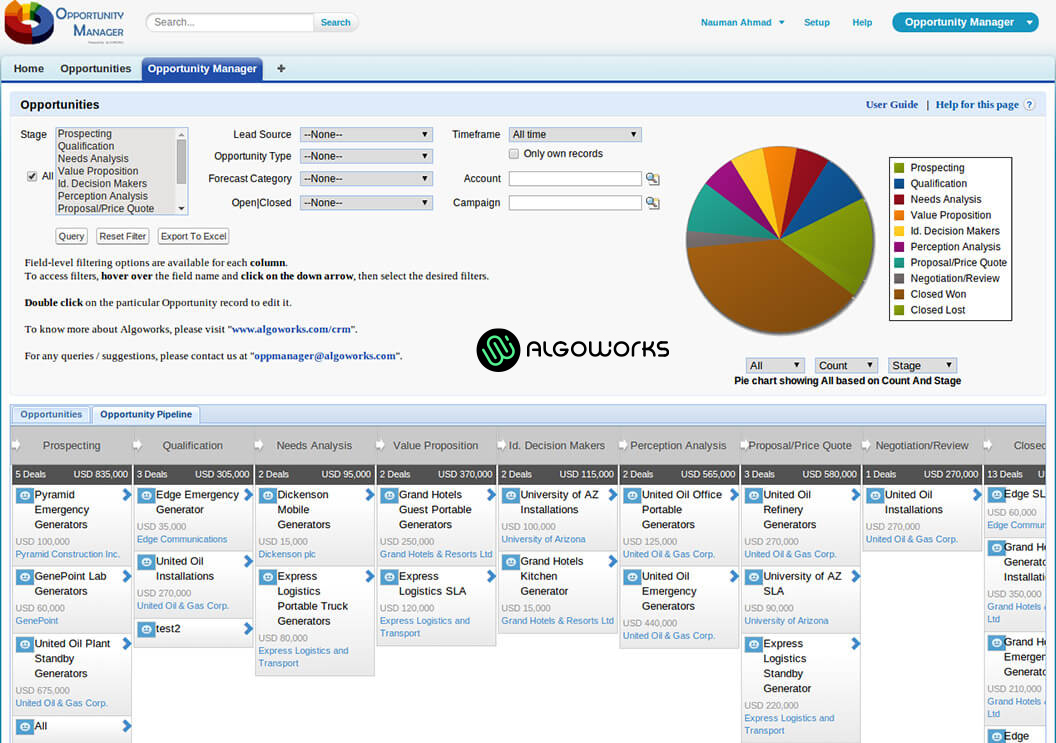Click the Closed Won legend color swatch

pos(899,295)
